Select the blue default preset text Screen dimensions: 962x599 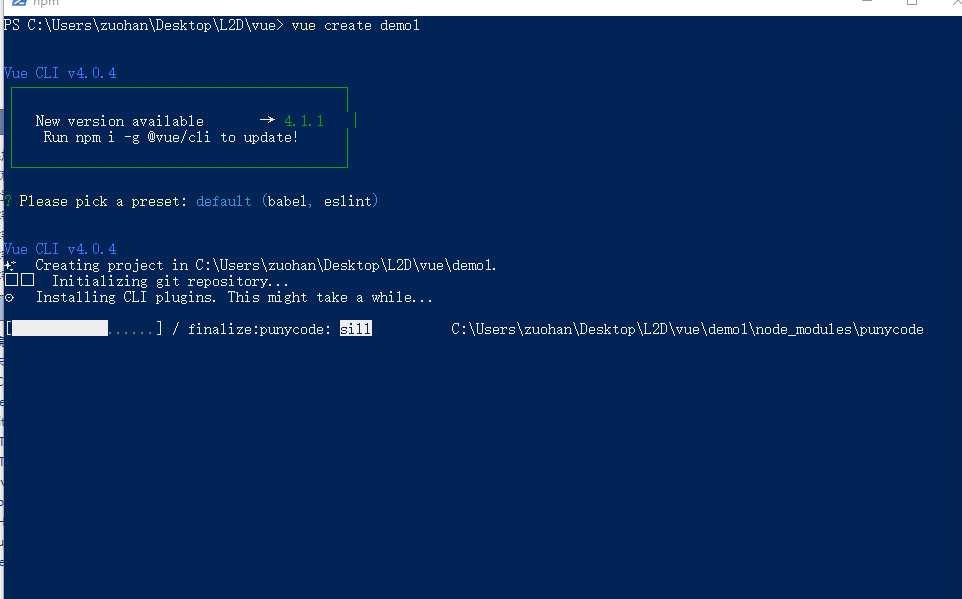(x=223, y=201)
